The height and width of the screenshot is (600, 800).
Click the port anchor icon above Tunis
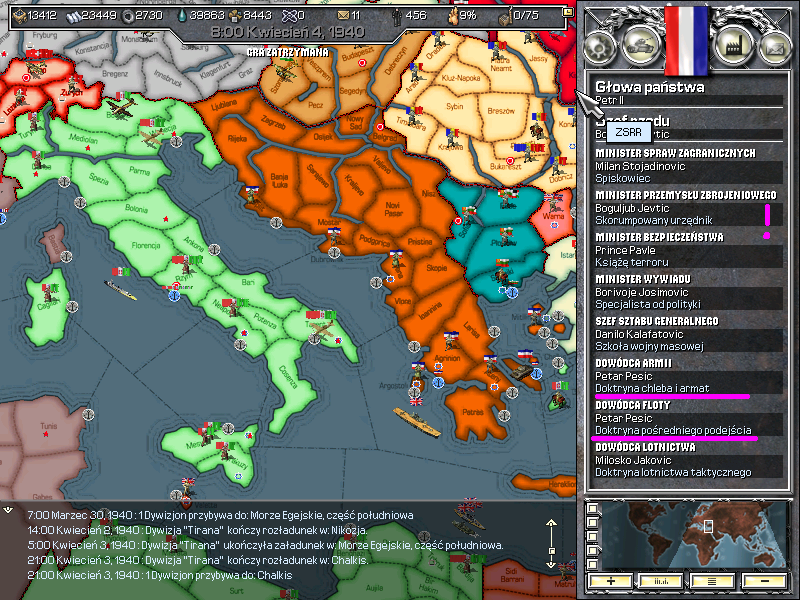[89, 414]
